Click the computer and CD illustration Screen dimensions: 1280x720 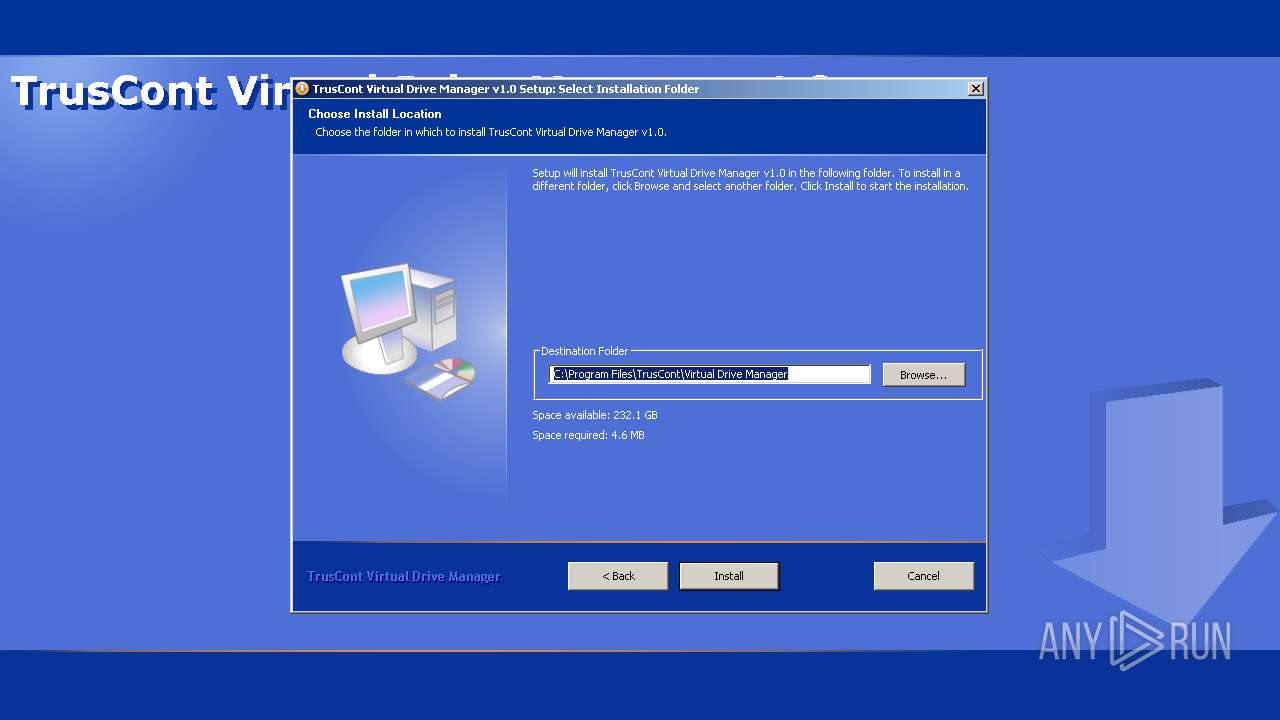pyautogui.click(x=407, y=333)
